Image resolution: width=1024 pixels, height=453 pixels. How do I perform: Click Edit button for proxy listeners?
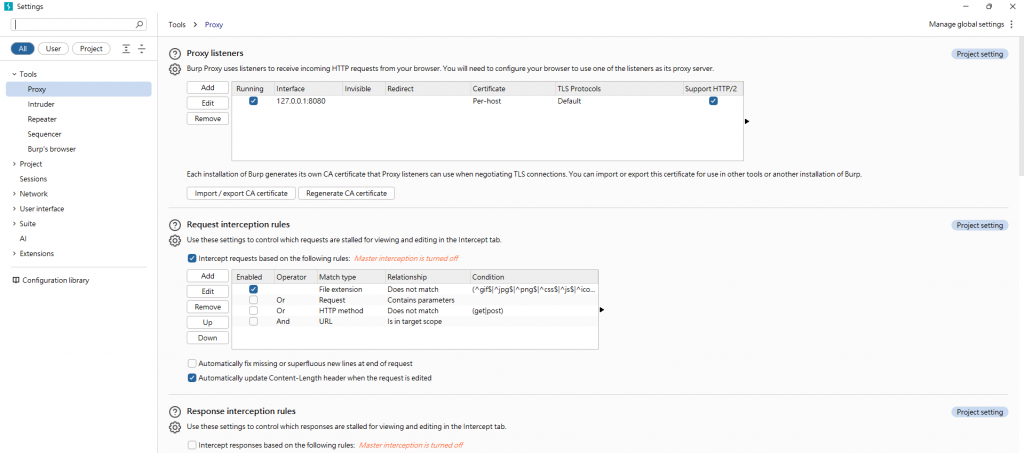[208, 103]
